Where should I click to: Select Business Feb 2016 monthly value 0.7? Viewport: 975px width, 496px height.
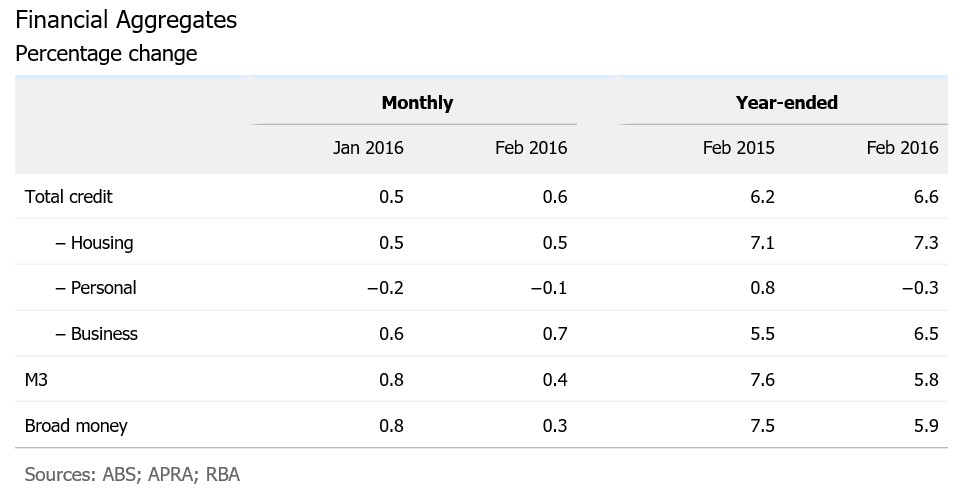point(555,334)
